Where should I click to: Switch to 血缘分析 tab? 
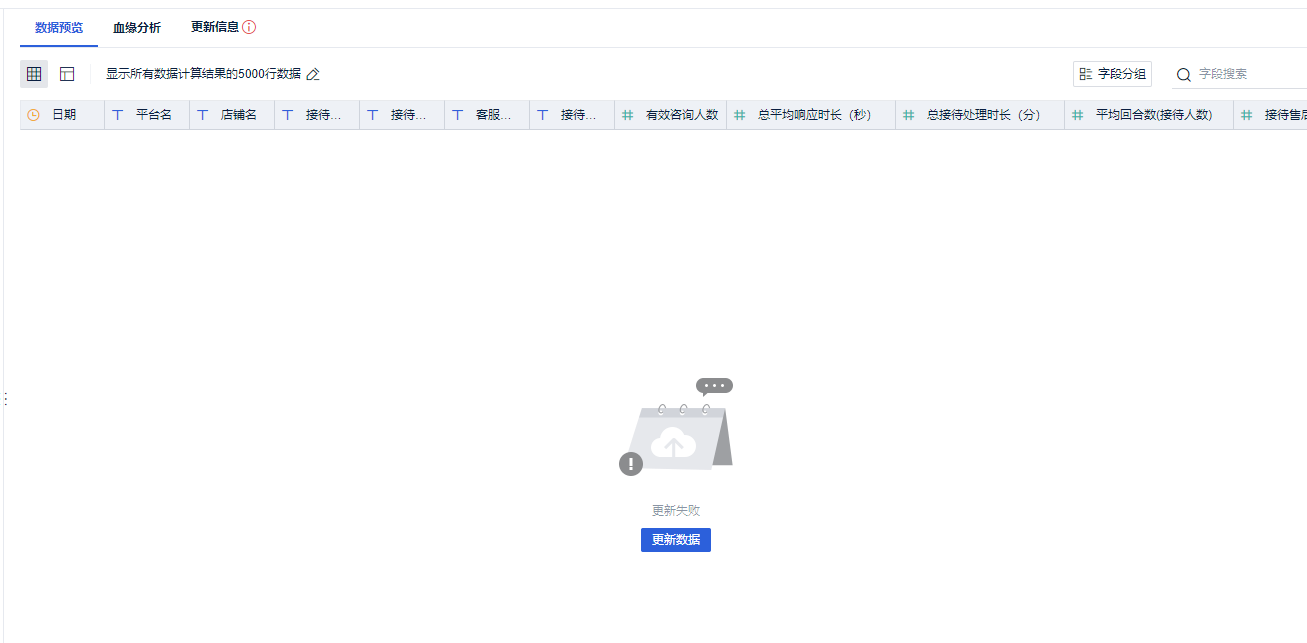(x=137, y=27)
